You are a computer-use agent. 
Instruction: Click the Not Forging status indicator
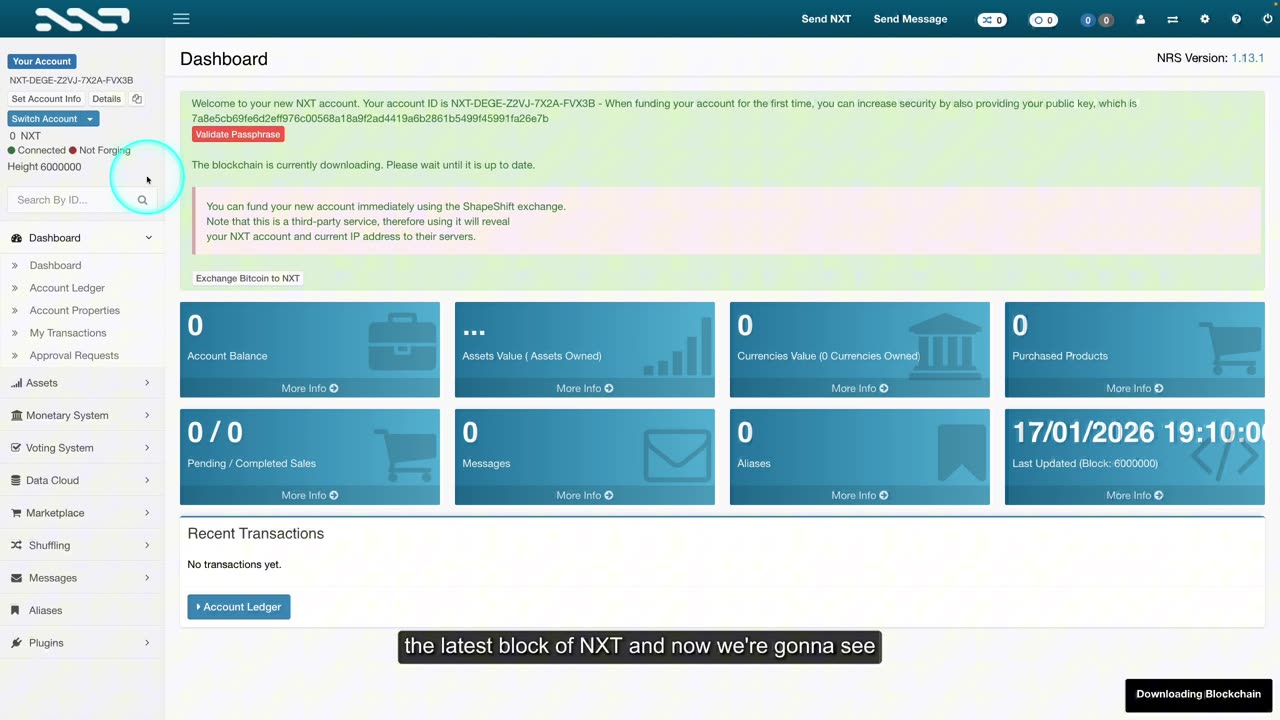[x=100, y=150]
